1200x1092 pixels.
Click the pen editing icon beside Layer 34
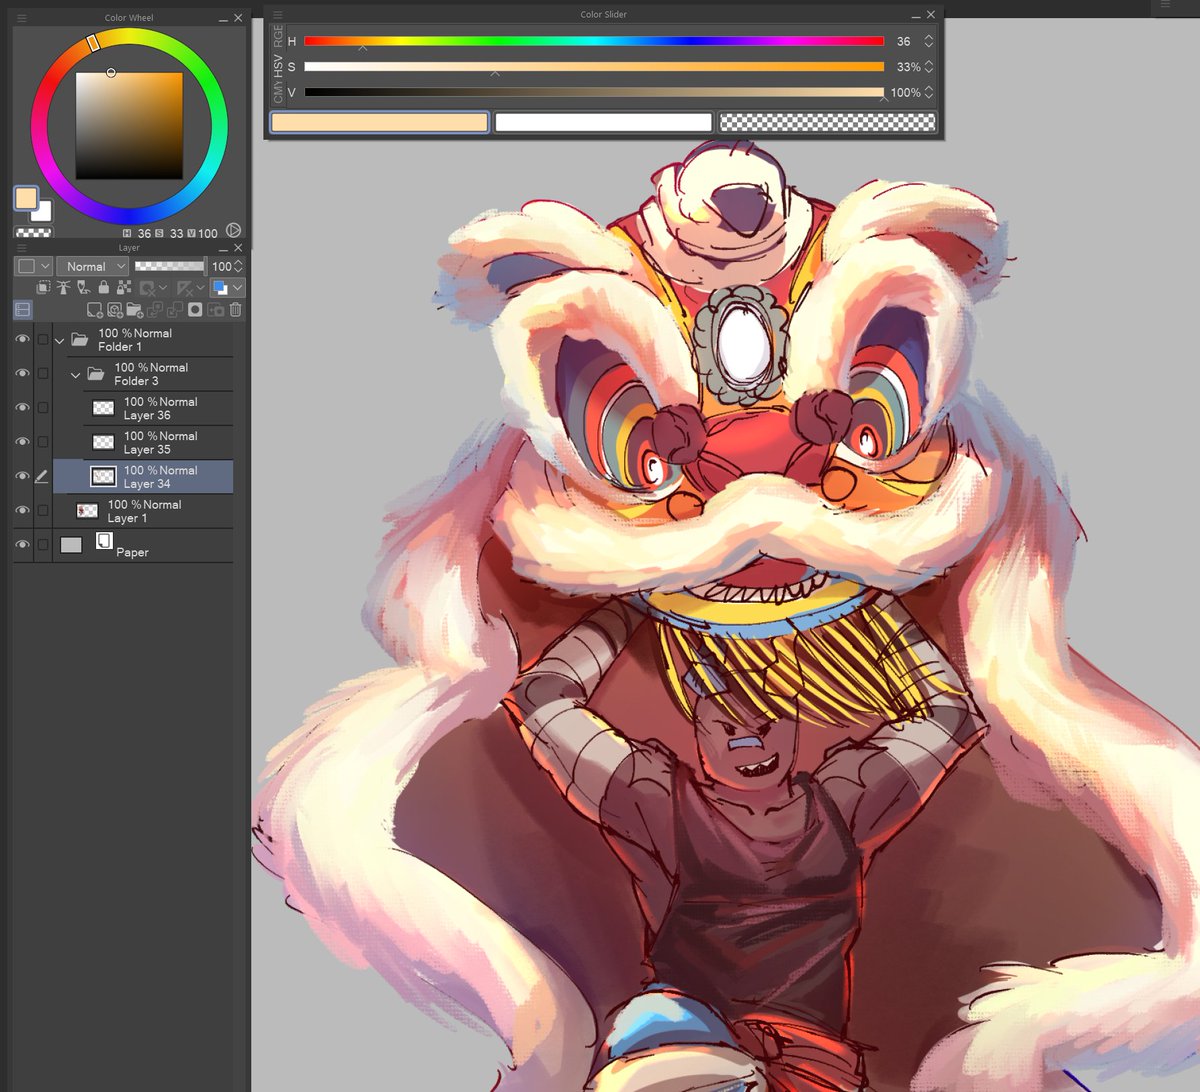pyautogui.click(x=42, y=477)
